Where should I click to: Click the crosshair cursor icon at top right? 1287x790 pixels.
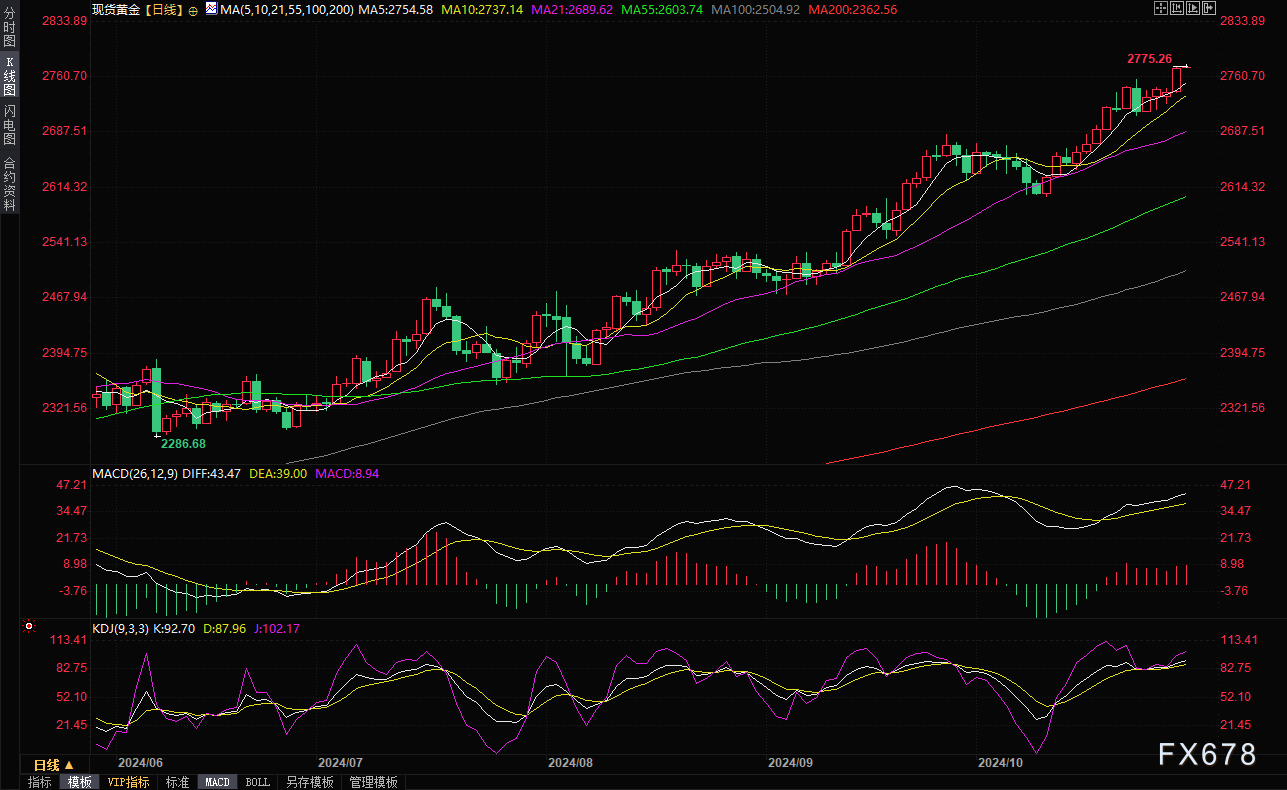1161,8
